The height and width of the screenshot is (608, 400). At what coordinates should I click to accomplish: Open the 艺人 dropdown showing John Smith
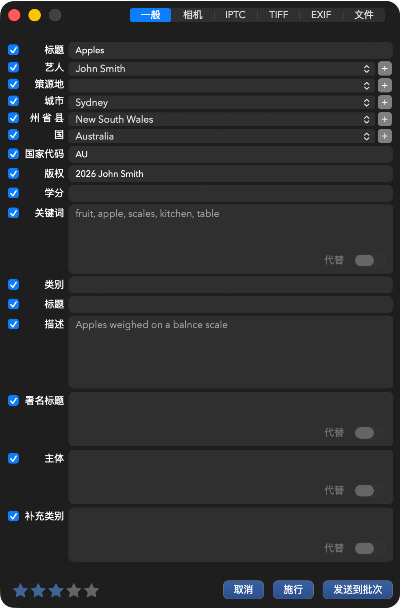pyautogui.click(x=222, y=69)
